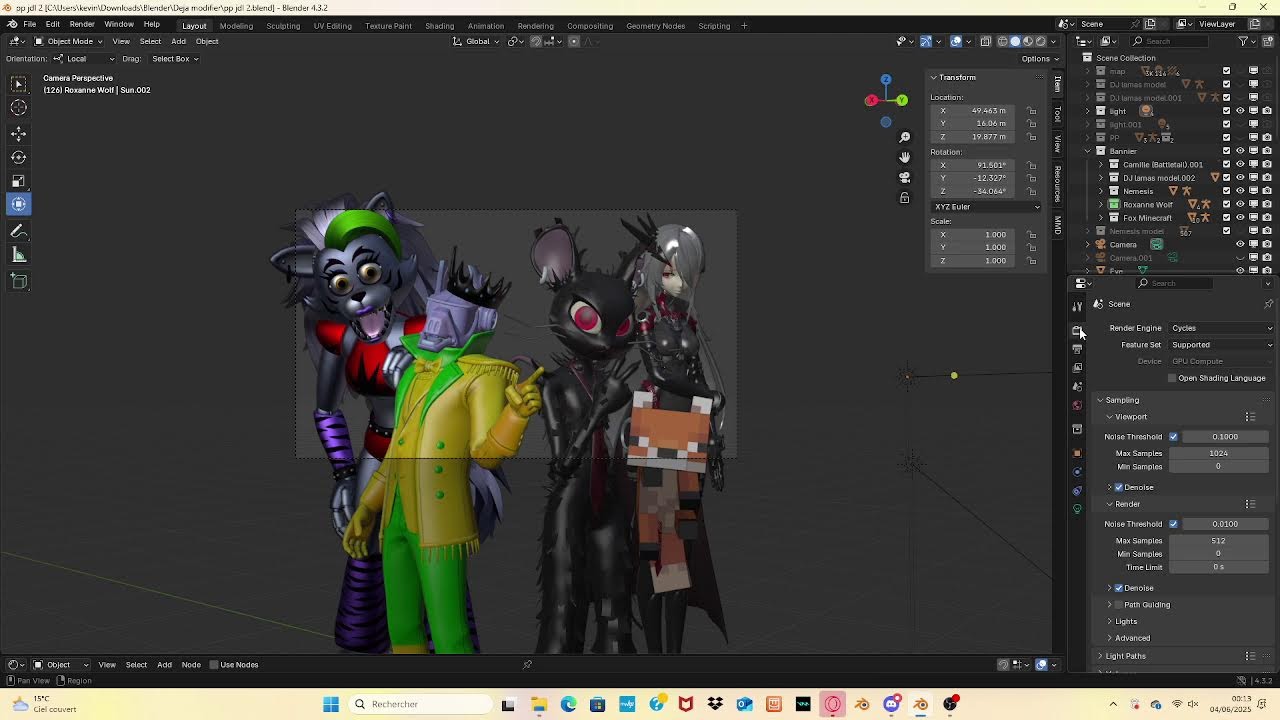
Task: Uncheck Render Denoise checkbox
Action: click(x=1119, y=588)
